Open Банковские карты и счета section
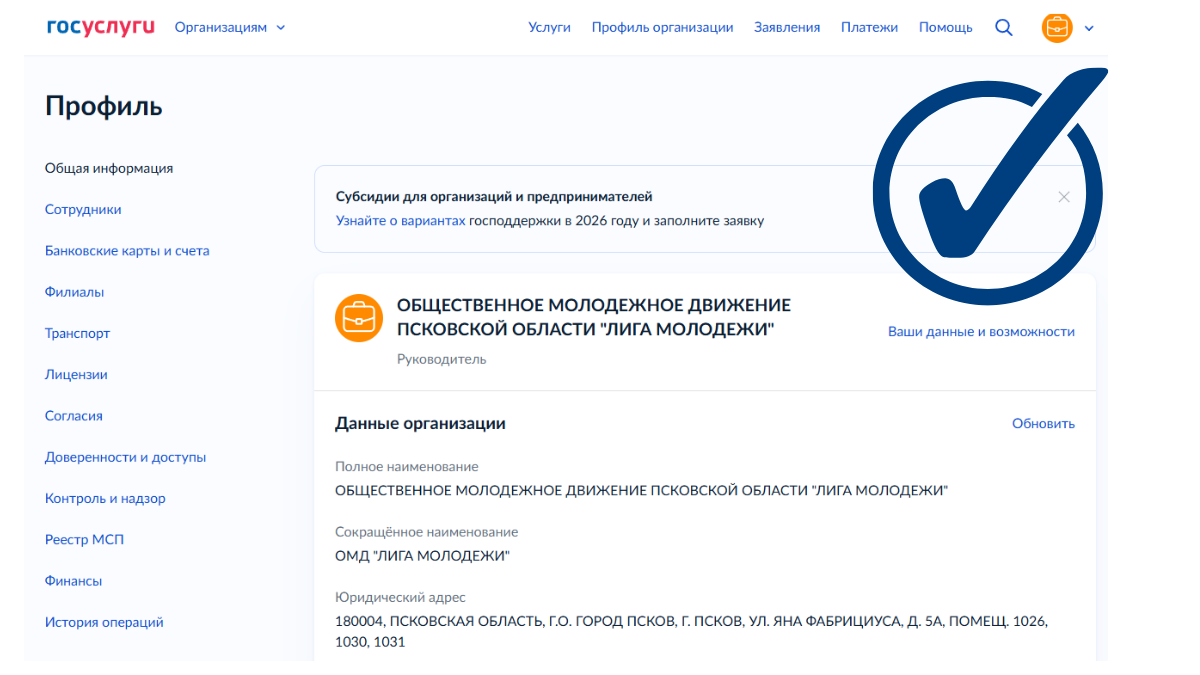Screen dimensions: 1200x675 (x=127, y=251)
